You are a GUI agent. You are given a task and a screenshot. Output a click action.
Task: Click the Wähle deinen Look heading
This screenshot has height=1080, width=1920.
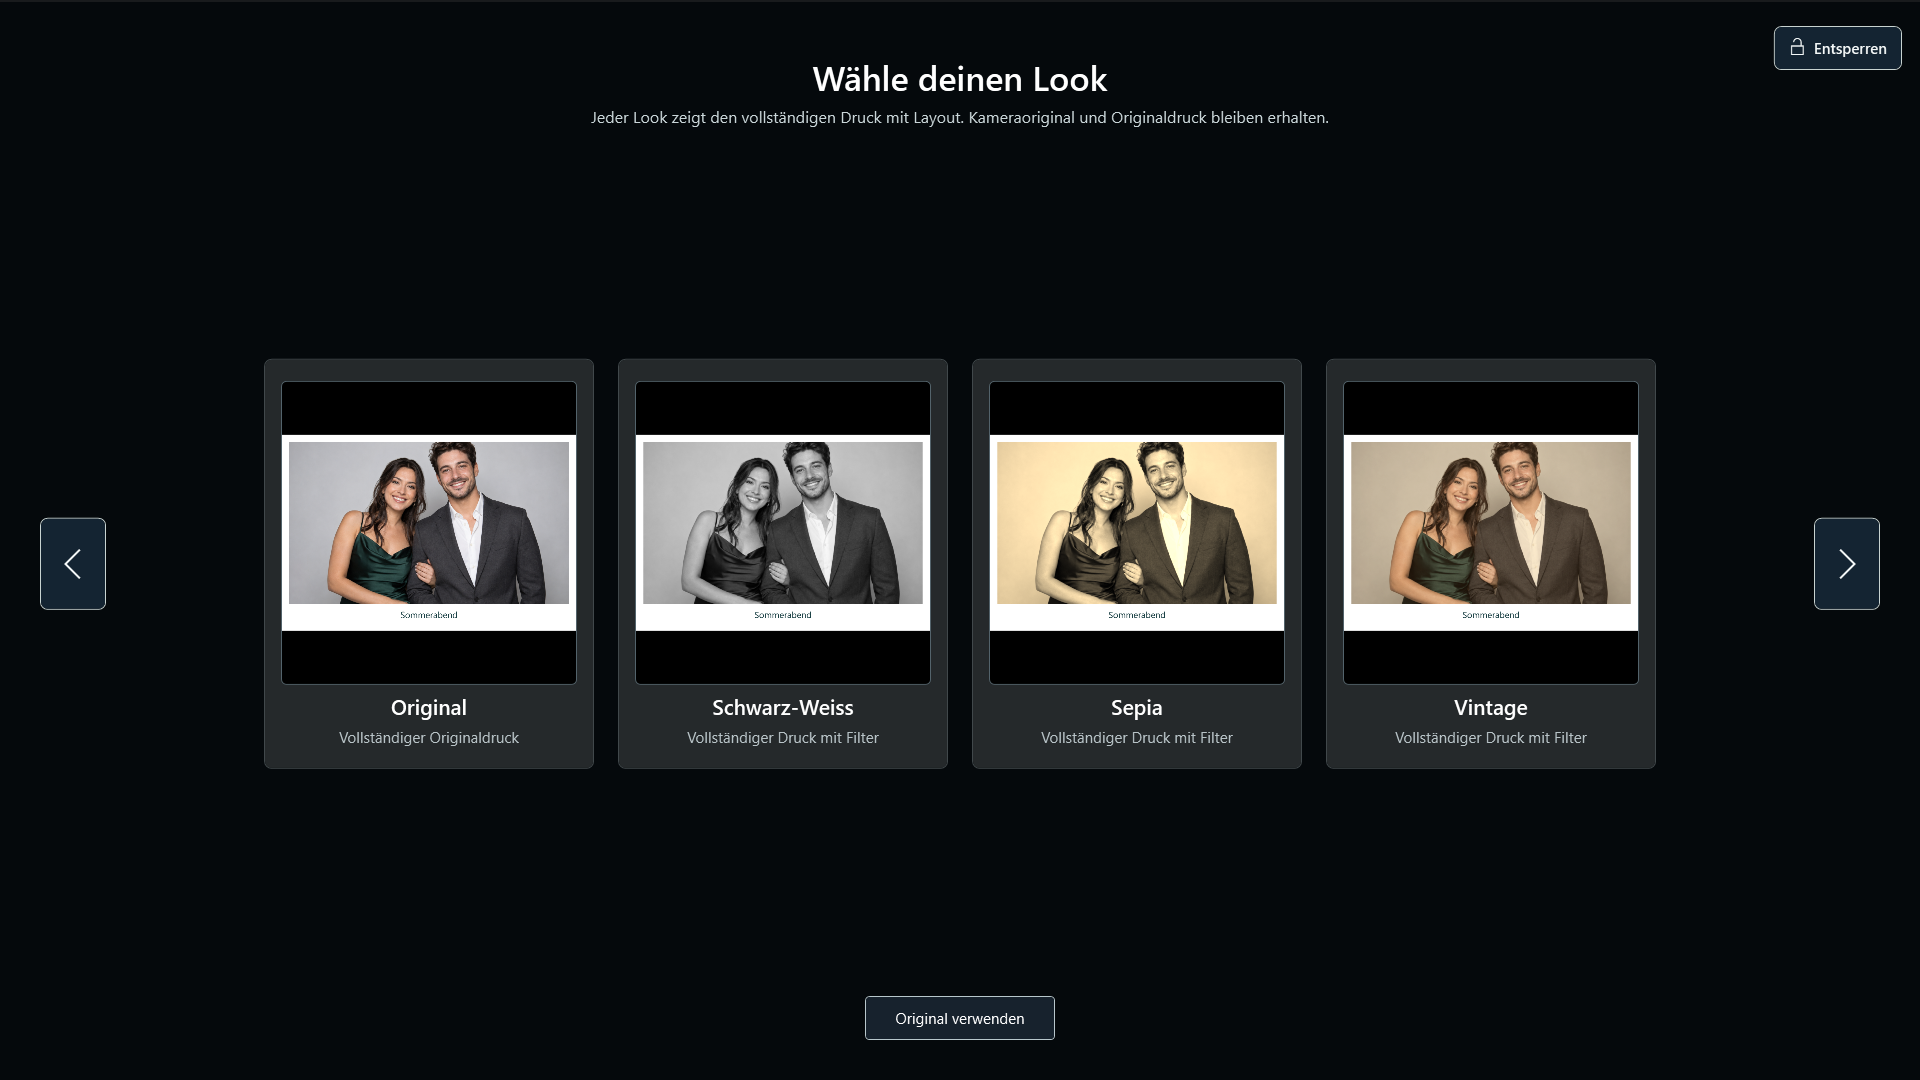pyautogui.click(x=960, y=79)
